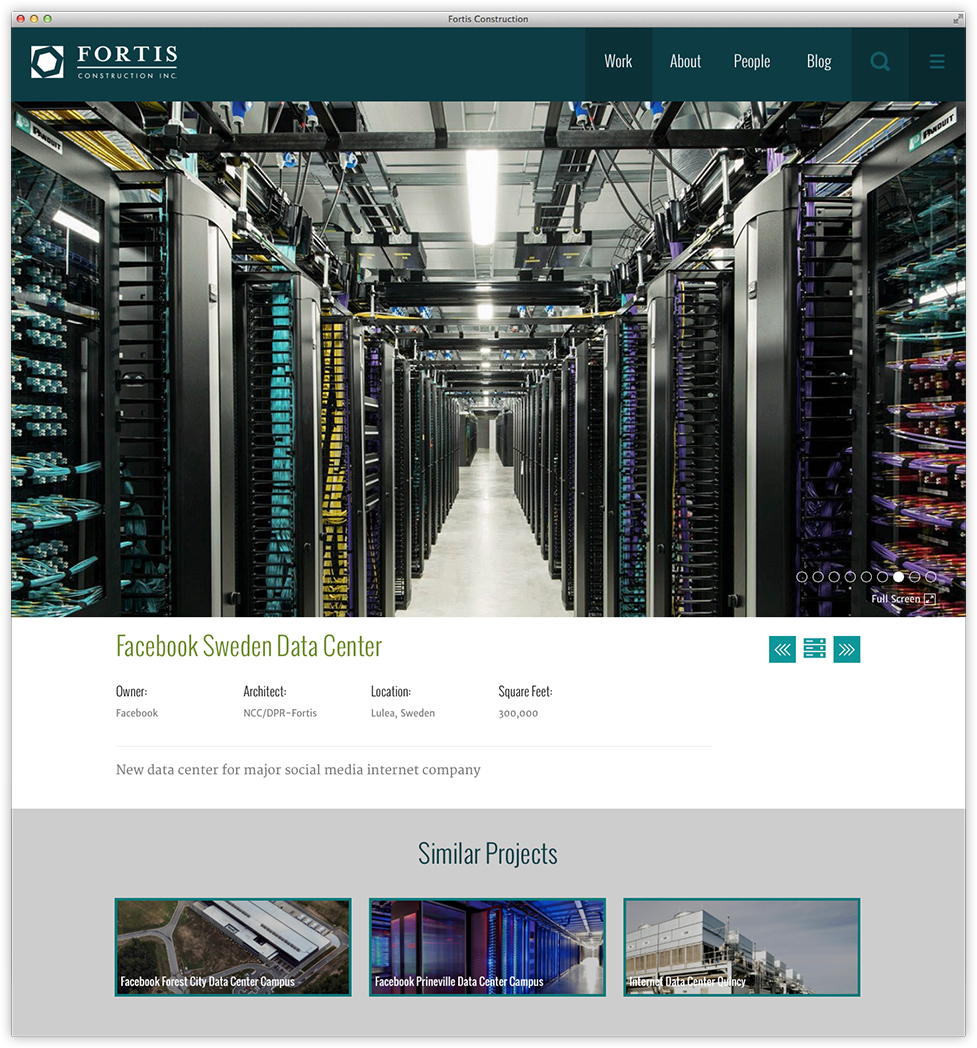Open Facebook Forest City Data Center Campus project
The width and height of the screenshot is (977, 1048).
pyautogui.click(x=233, y=947)
